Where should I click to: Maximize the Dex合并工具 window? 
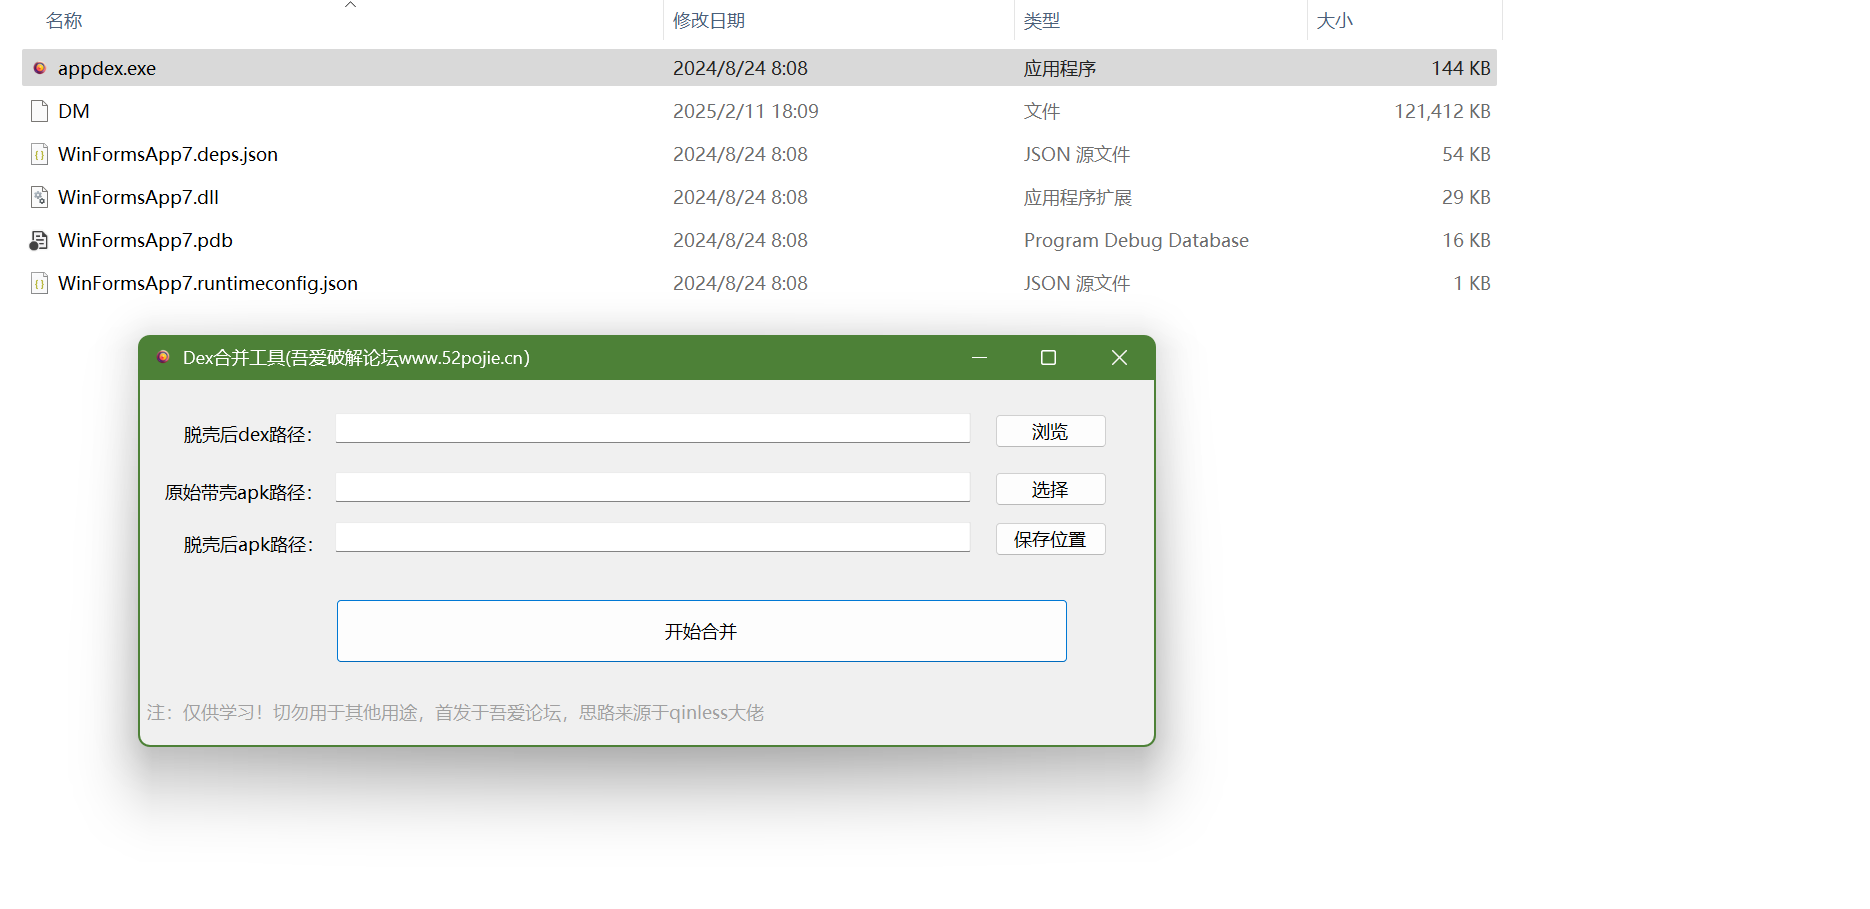pos(1048,357)
